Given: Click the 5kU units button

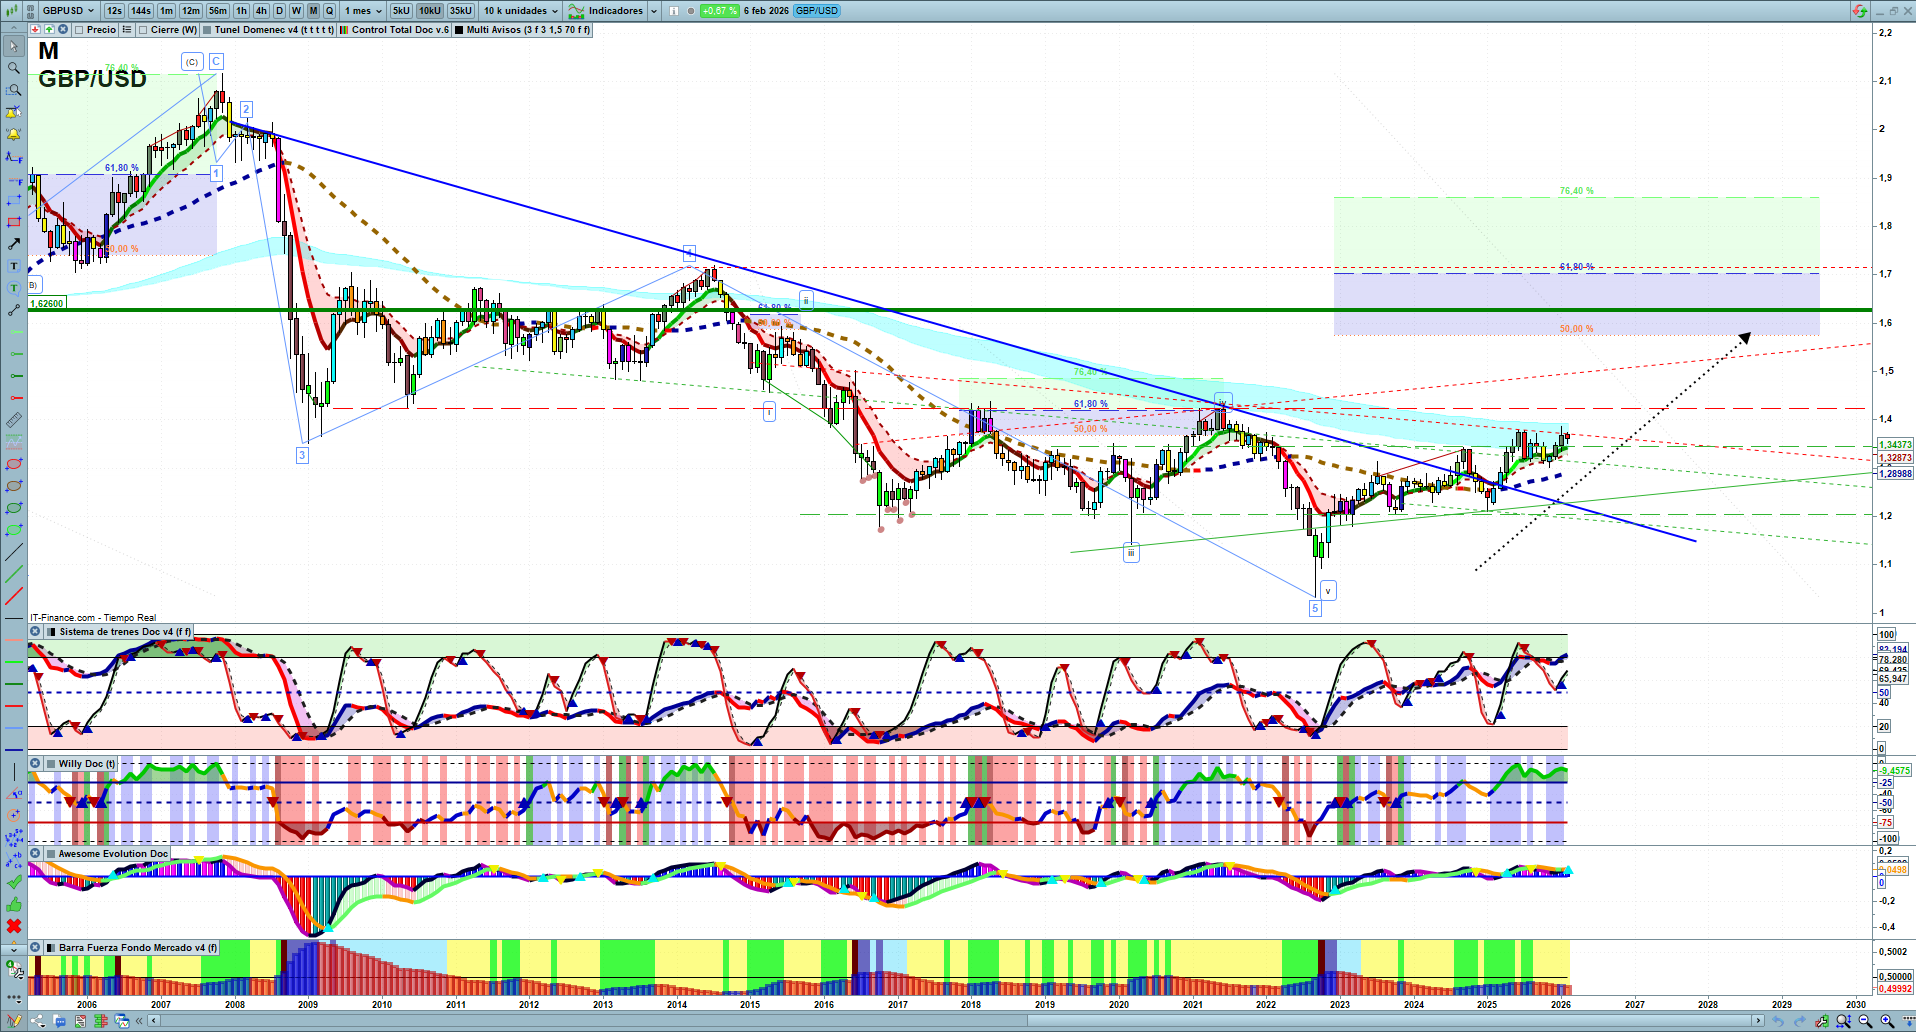Looking at the screenshot, I should click(401, 11).
